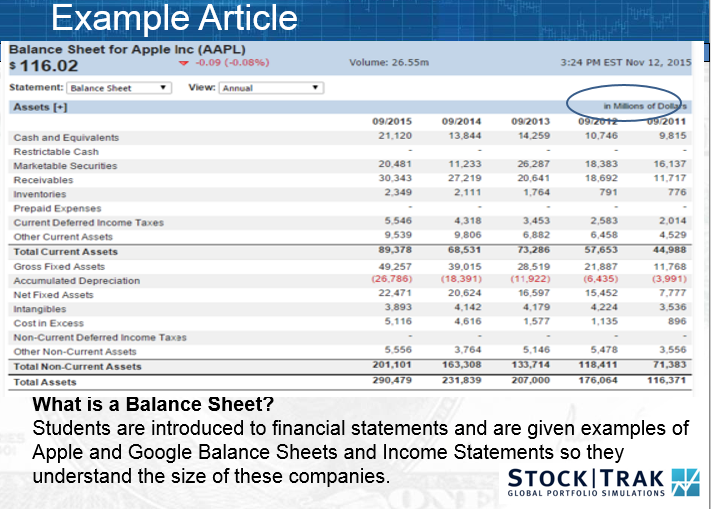The height and width of the screenshot is (509, 711).
Task: Click the Volume: 26.55m text
Action: click(389, 63)
